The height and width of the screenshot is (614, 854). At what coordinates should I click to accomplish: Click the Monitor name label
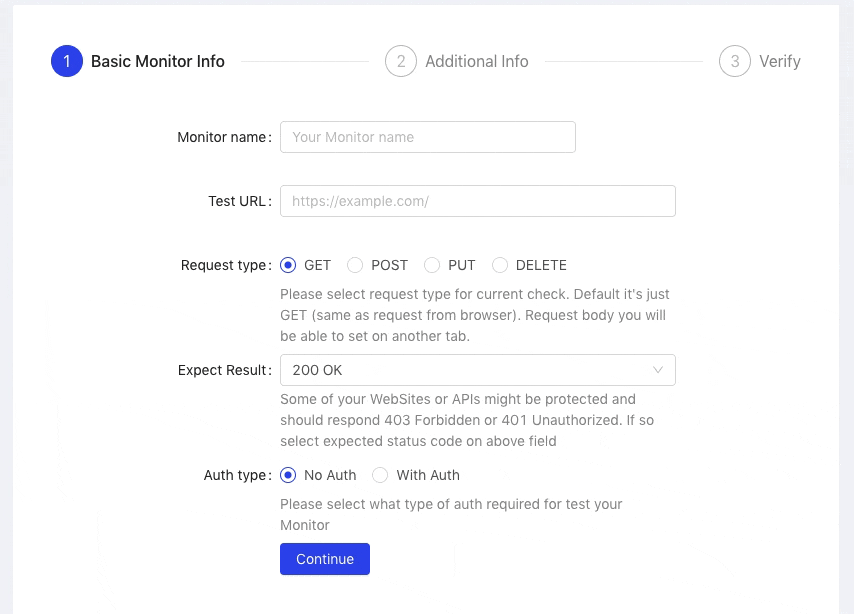click(221, 137)
